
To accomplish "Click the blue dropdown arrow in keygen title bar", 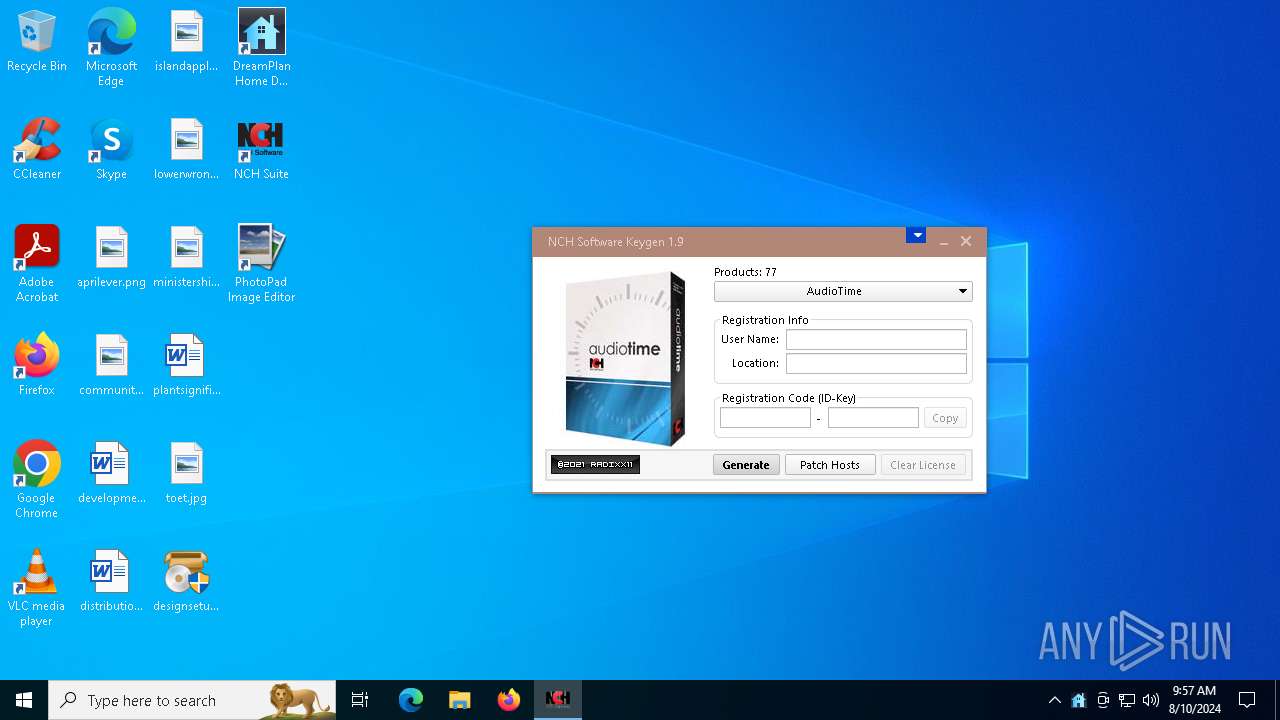I will [916, 236].
